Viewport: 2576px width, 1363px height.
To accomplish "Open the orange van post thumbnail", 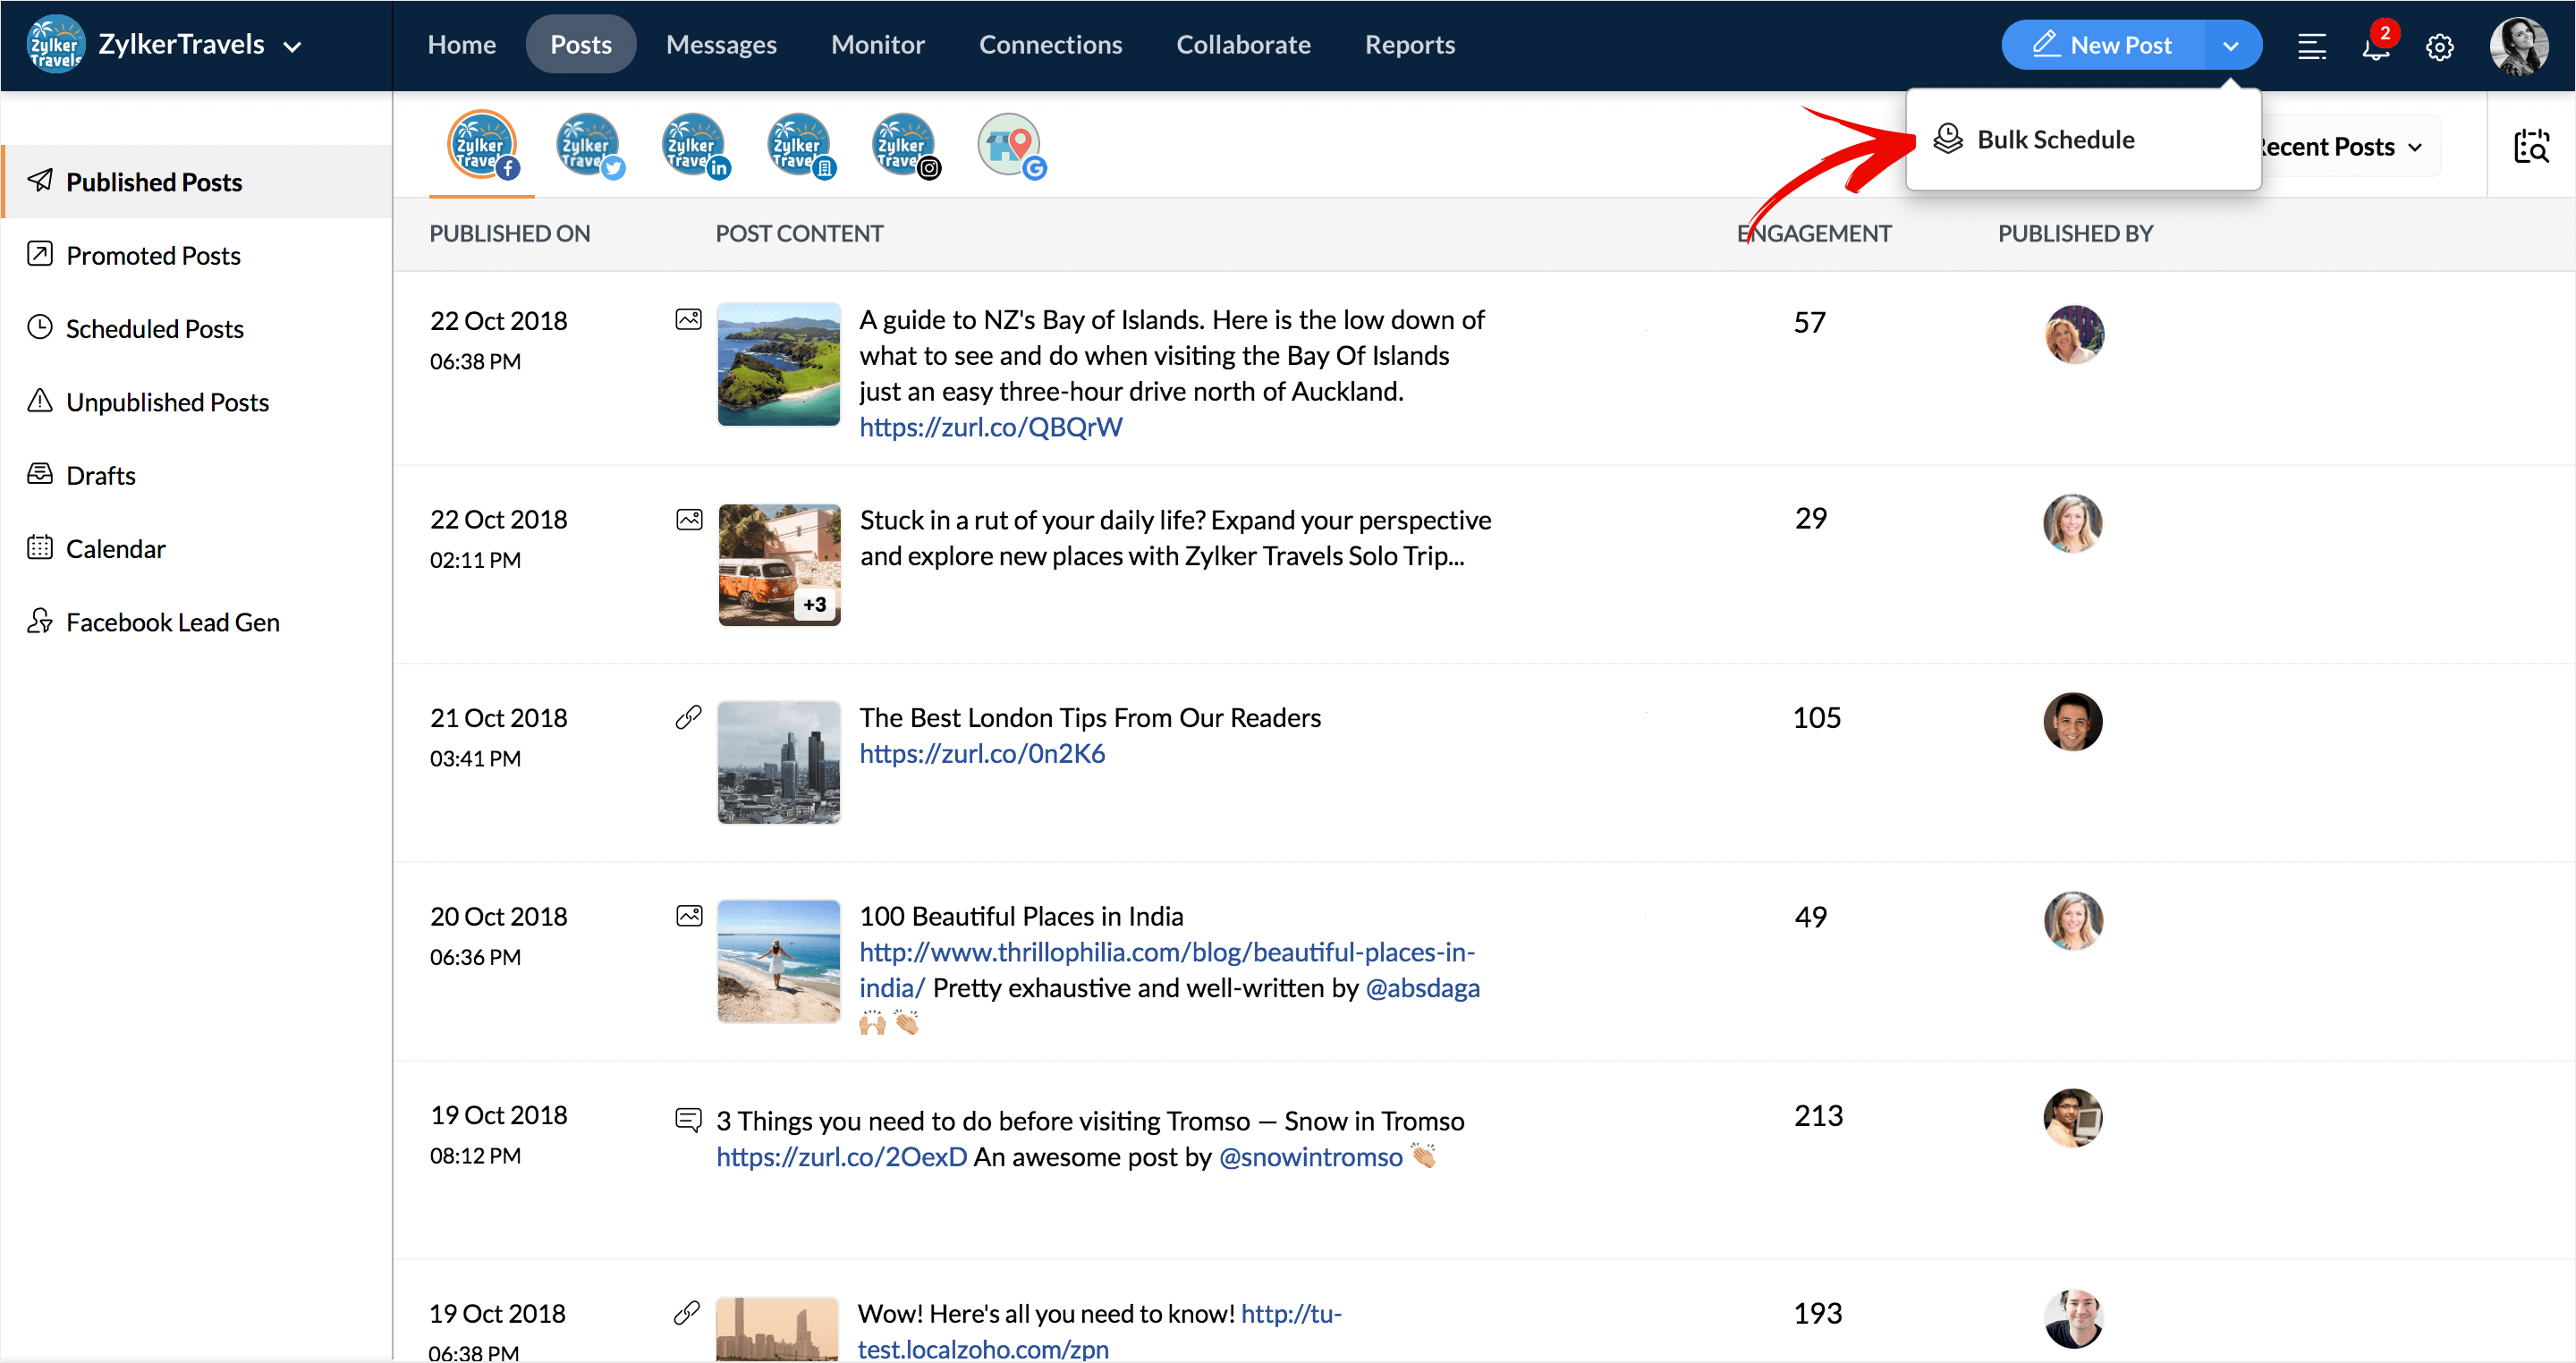I will pos(779,564).
